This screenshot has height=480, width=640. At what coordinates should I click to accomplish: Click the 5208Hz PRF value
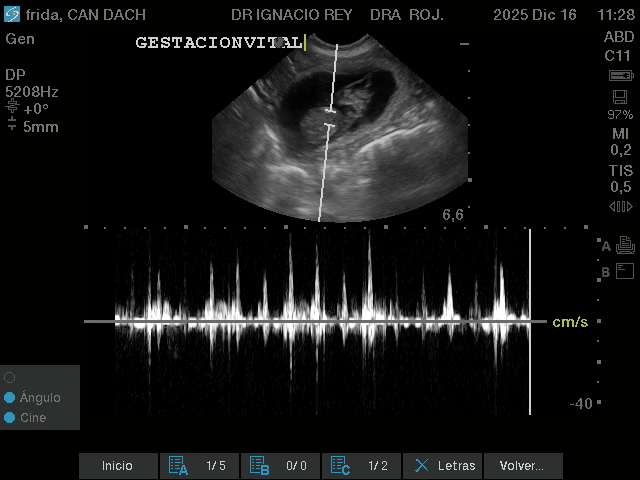(32, 92)
